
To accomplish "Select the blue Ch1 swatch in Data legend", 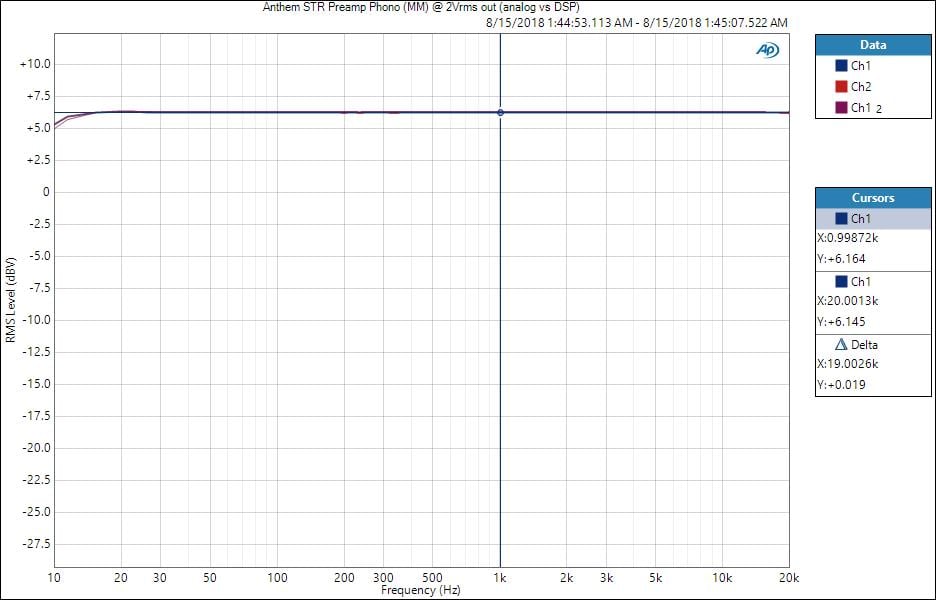I will pos(841,66).
